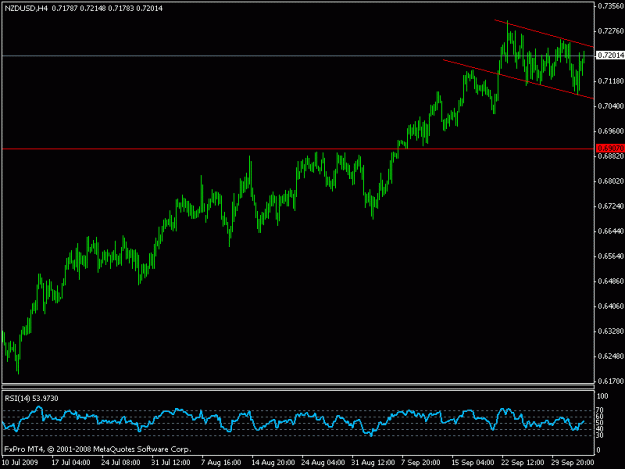Click the 31 Jul 12:00 time label
The height and width of the screenshot is (469, 625).
[x=171, y=462]
